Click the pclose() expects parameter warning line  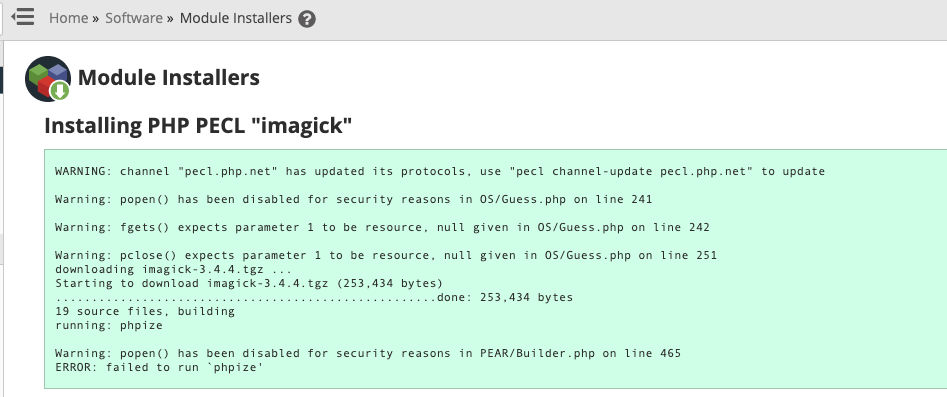[386, 256]
